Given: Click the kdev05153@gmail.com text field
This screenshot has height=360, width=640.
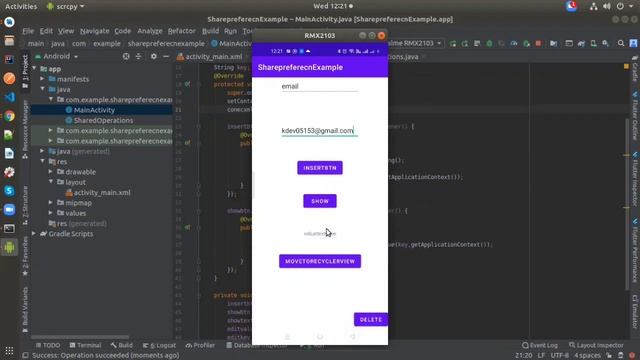Looking at the screenshot, I should pyautogui.click(x=320, y=131).
